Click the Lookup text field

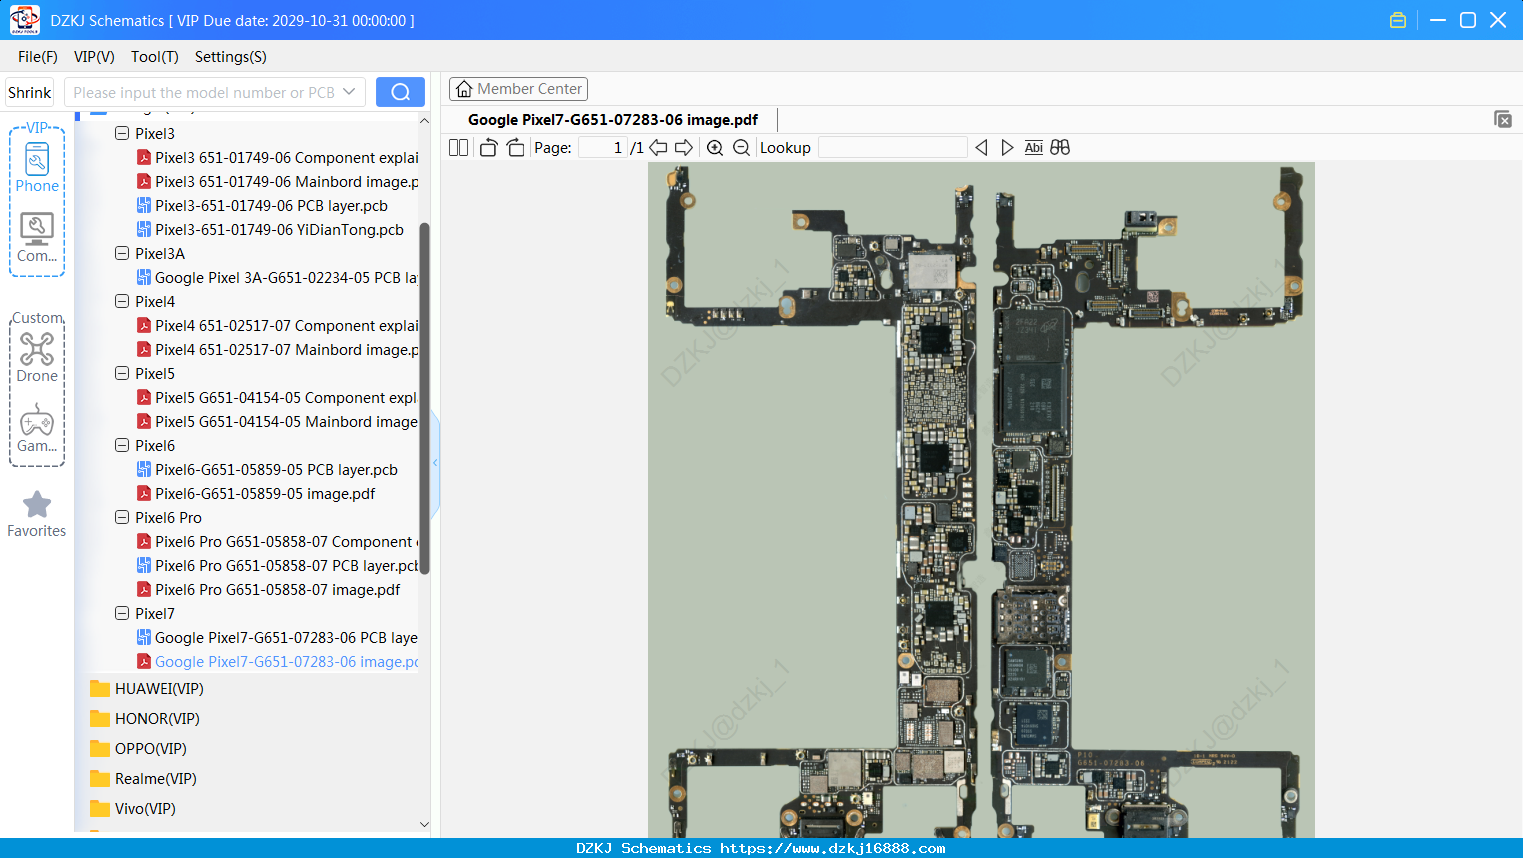coord(892,147)
